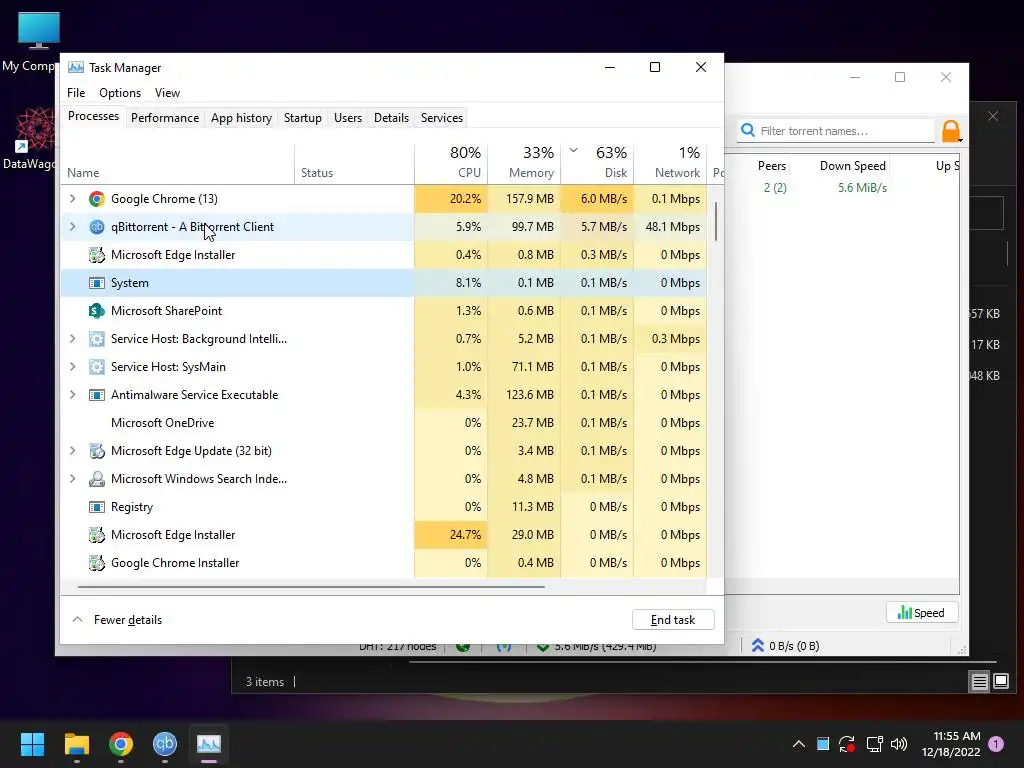This screenshot has width=1024, height=768.
Task: Open the Windows Start menu
Action: tap(32, 744)
